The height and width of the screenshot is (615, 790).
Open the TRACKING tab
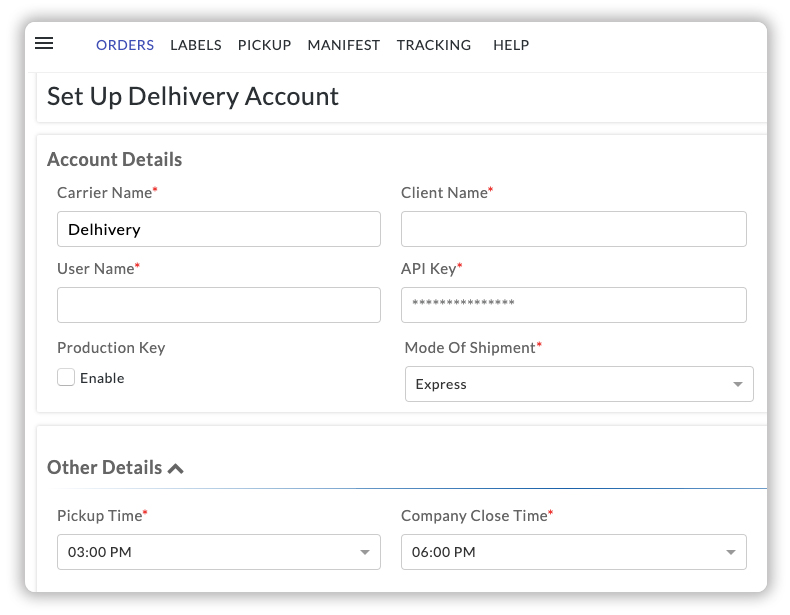[x=434, y=45]
